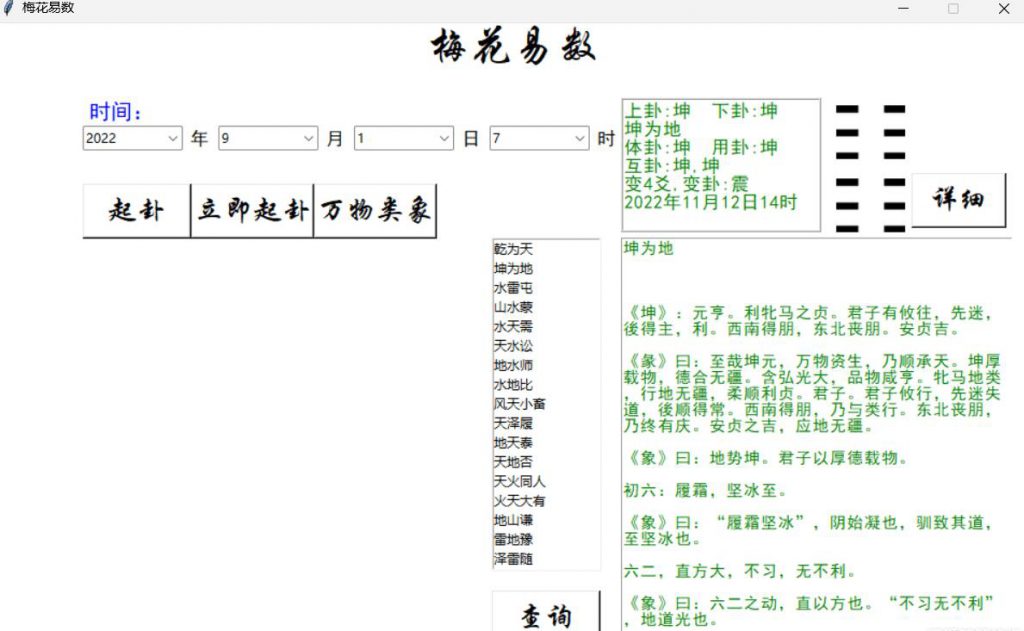Pick 山水蒙 in the hexagram list
The height and width of the screenshot is (631, 1024).
[x=514, y=307]
